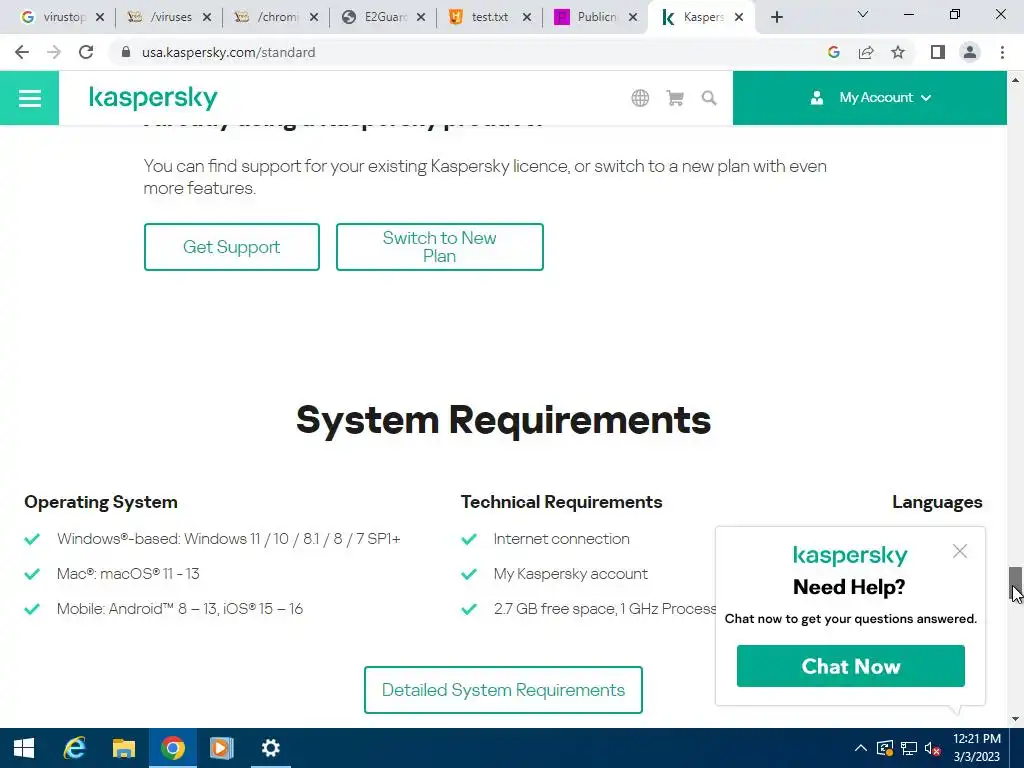
Task: Go back with browser back arrow
Action: pos(22,52)
